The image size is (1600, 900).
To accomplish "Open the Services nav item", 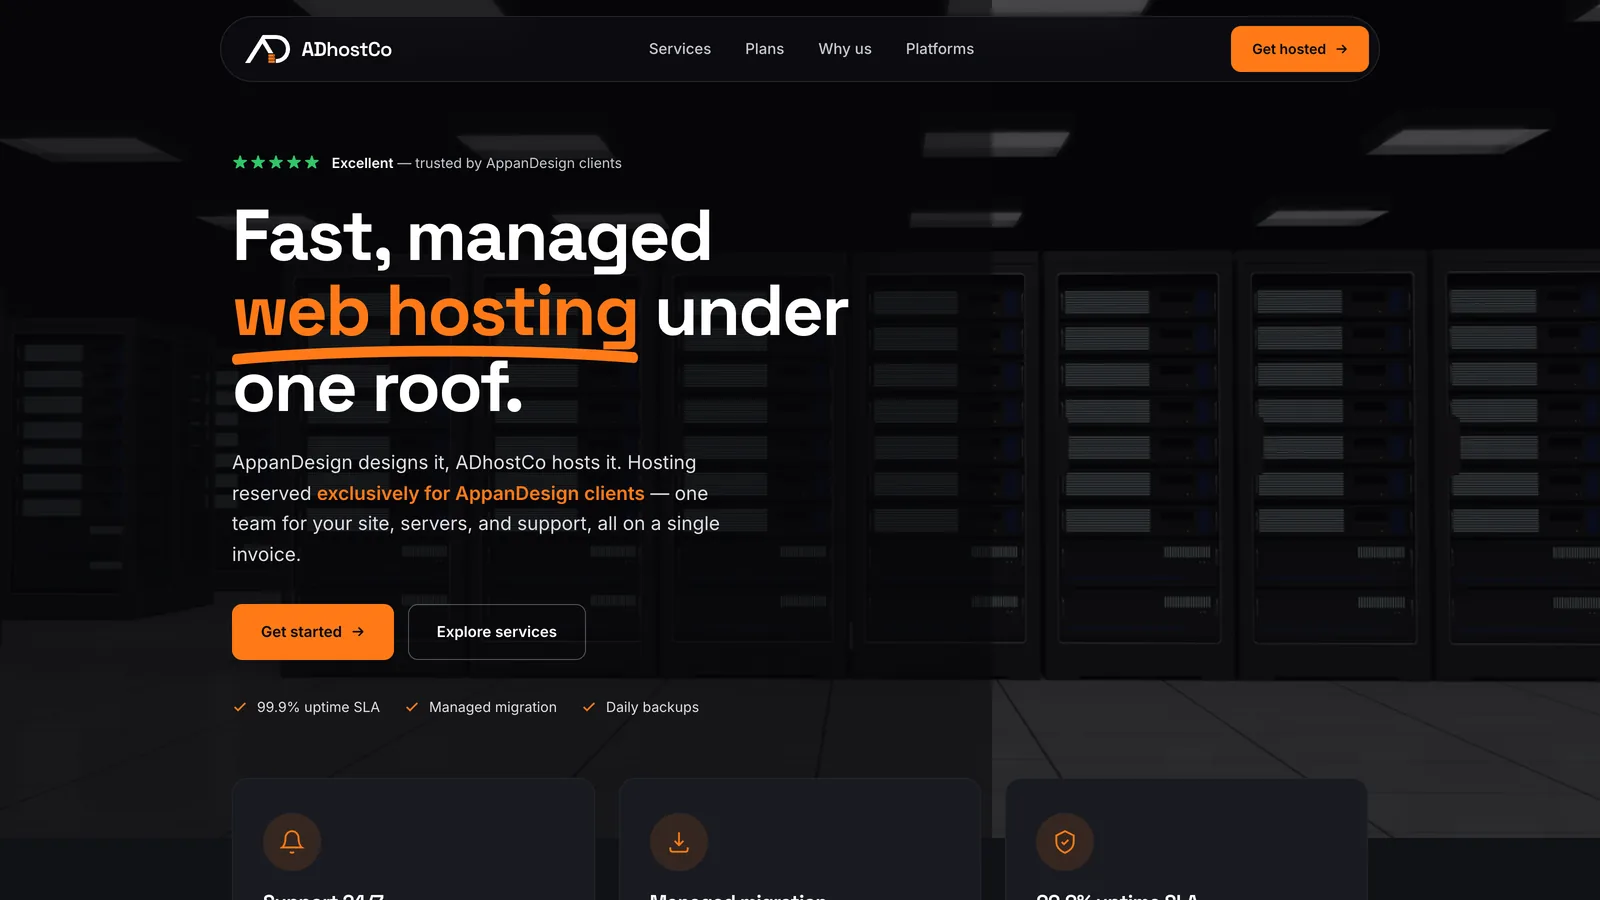I will pos(680,49).
